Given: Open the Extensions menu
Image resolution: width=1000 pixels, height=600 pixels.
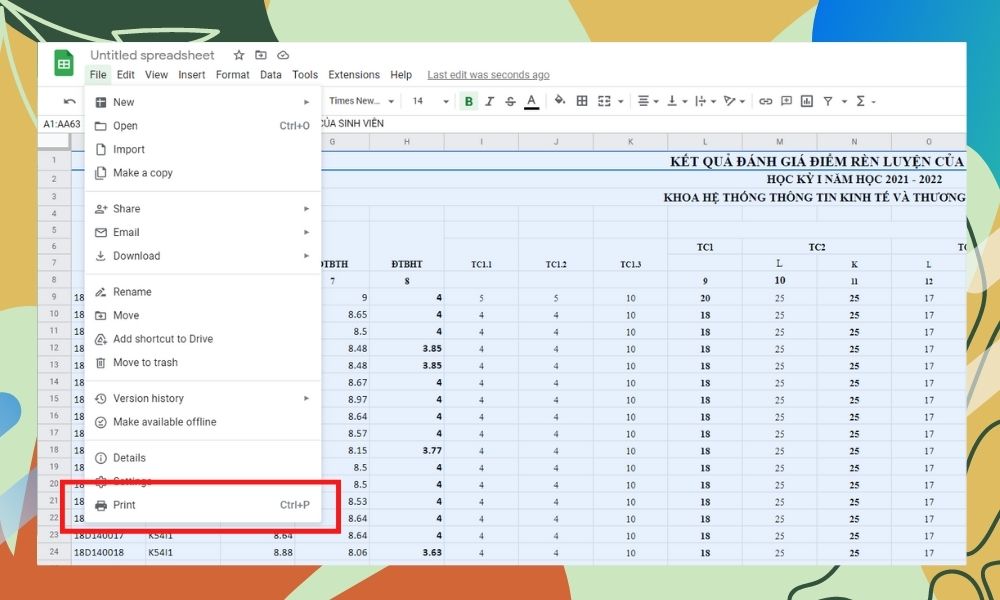Looking at the screenshot, I should click(354, 75).
